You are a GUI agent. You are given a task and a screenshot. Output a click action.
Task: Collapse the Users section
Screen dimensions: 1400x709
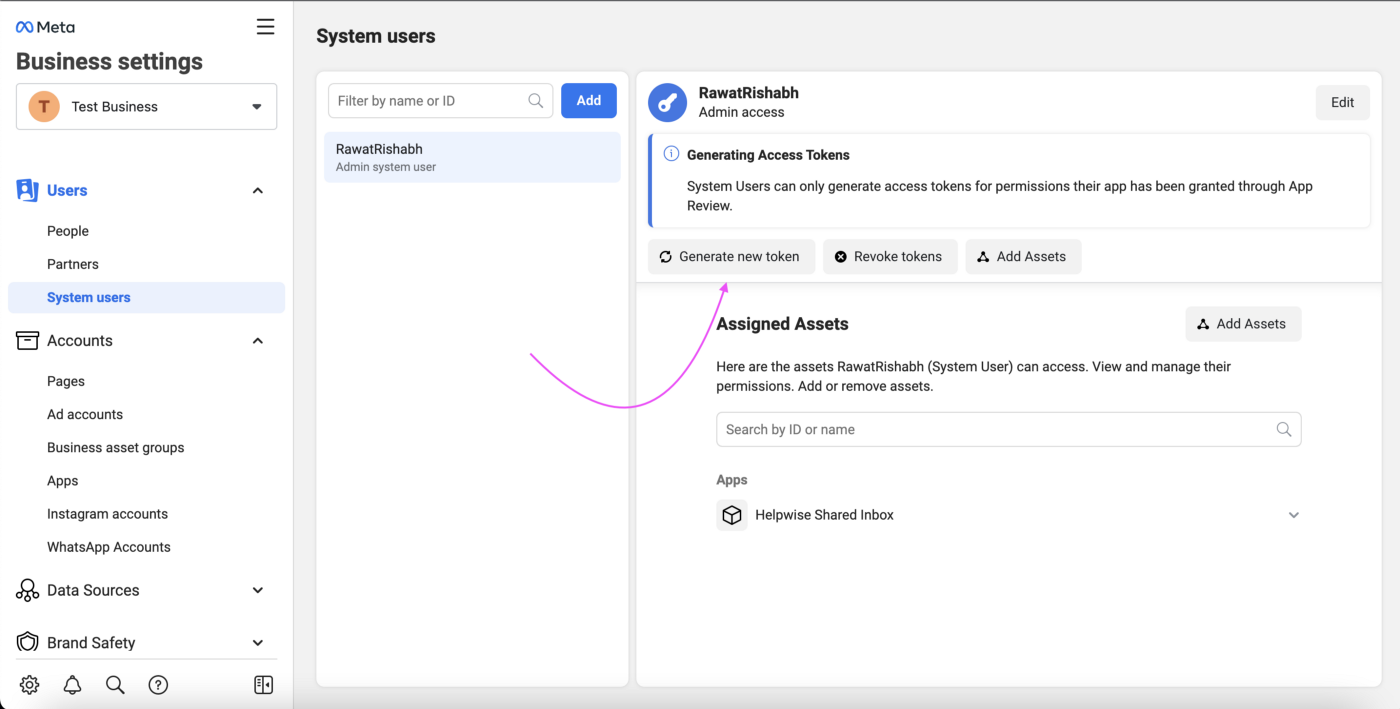(x=257, y=191)
